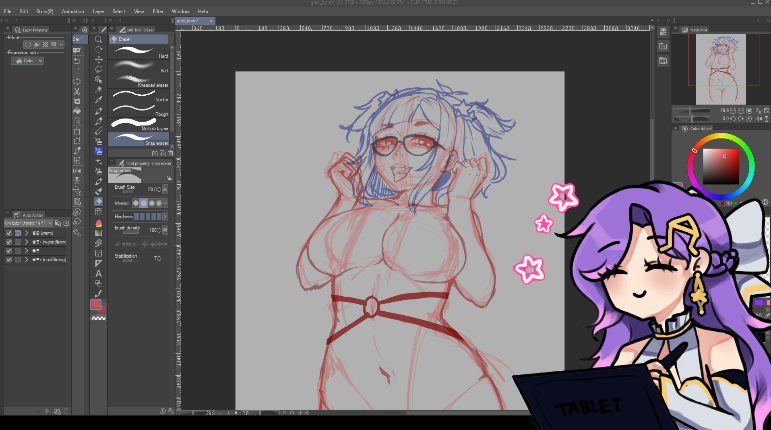Choose the Vector eraser sub tool
Image resolution: width=771 pixels, height=430 pixels.
point(139,95)
